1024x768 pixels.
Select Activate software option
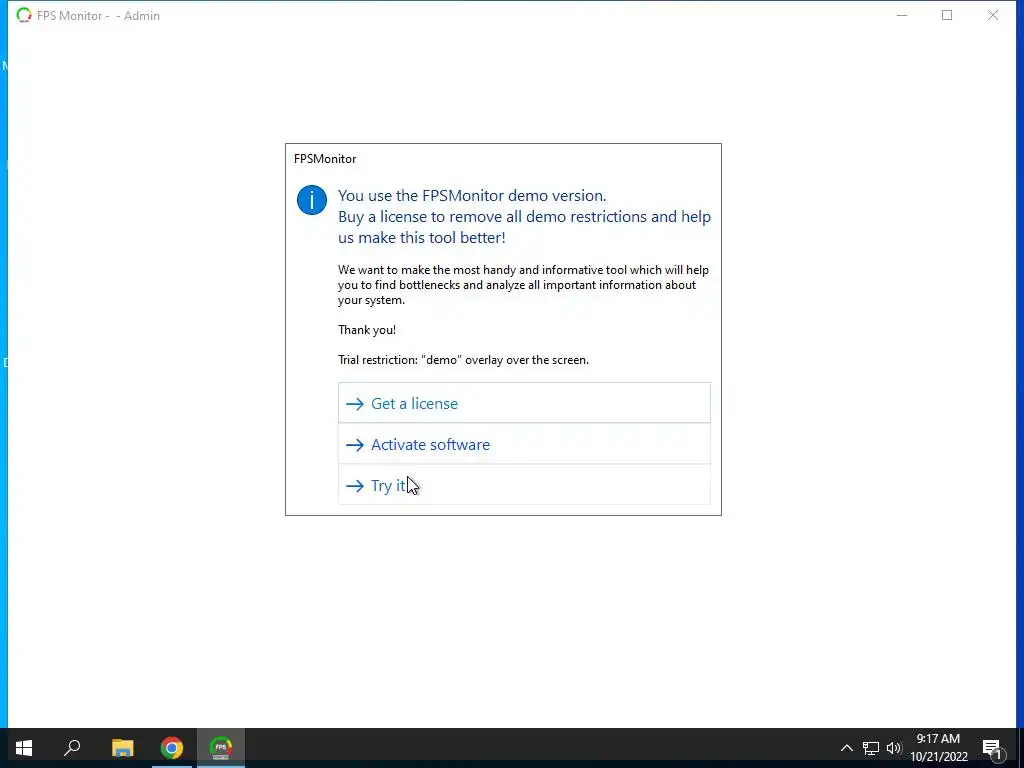click(x=524, y=444)
